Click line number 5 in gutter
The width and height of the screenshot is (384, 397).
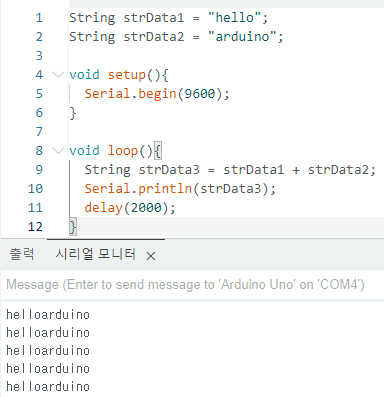pyautogui.click(x=39, y=94)
